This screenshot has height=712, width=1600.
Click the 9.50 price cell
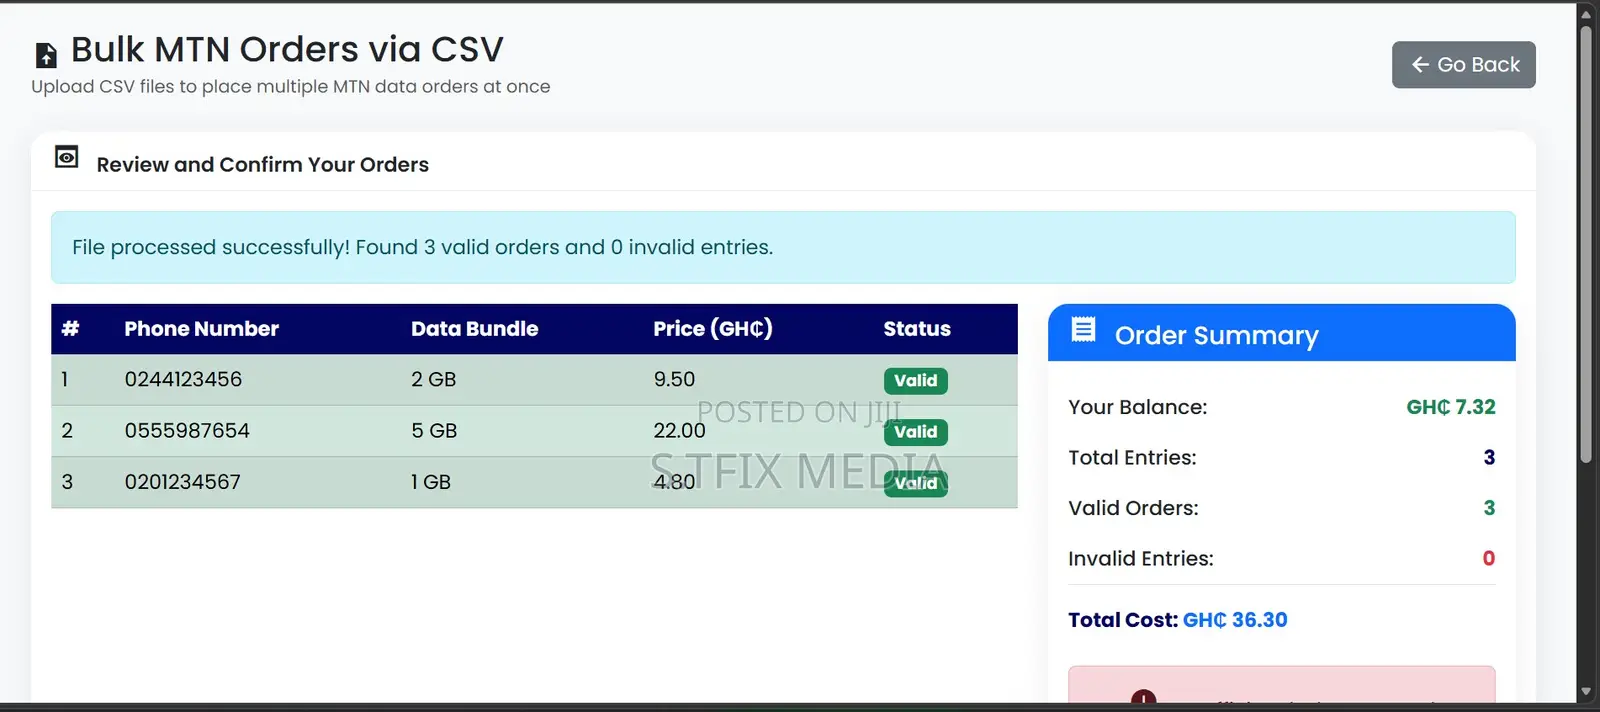point(674,380)
